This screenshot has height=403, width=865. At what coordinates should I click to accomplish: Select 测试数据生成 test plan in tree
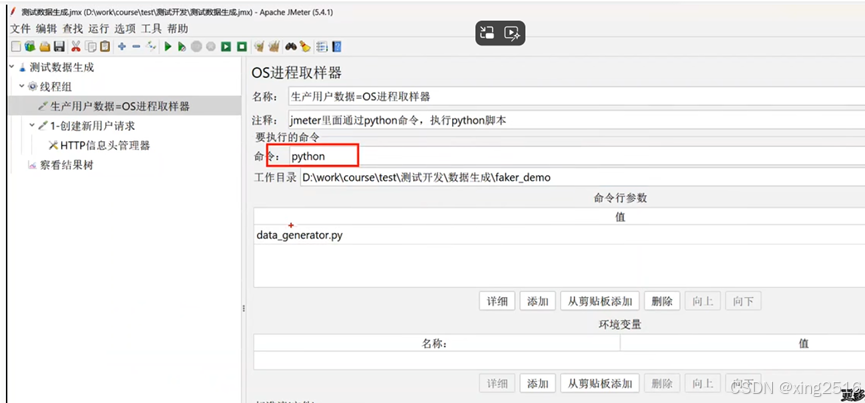(x=62, y=67)
